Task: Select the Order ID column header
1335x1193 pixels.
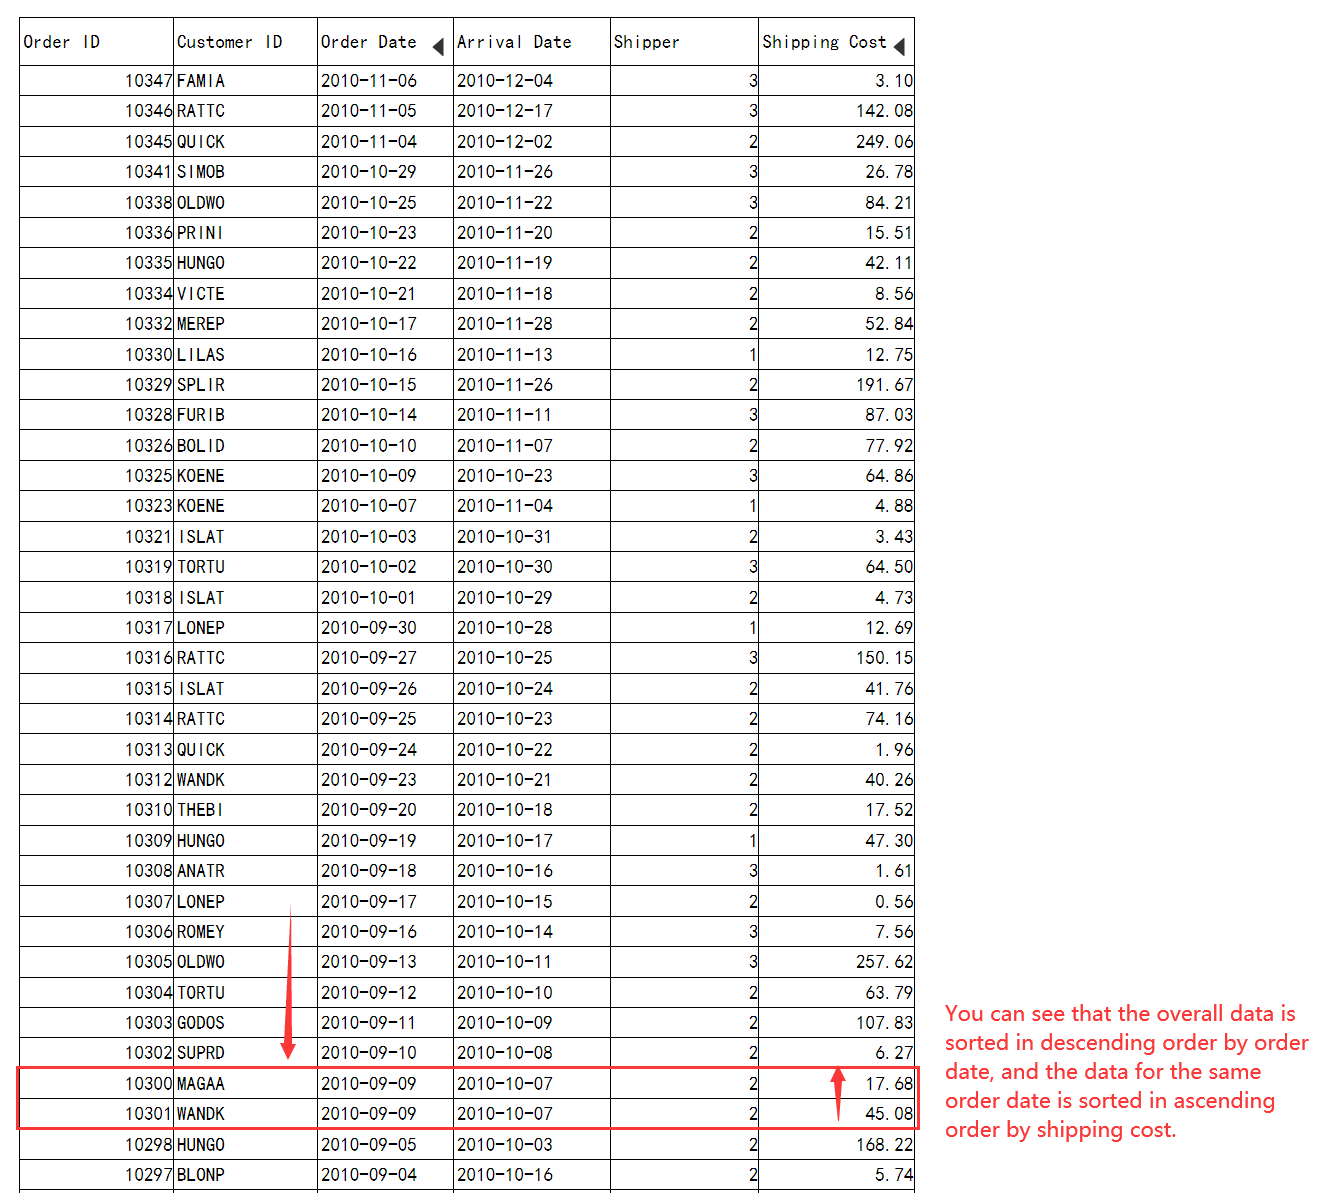Action: (97, 42)
